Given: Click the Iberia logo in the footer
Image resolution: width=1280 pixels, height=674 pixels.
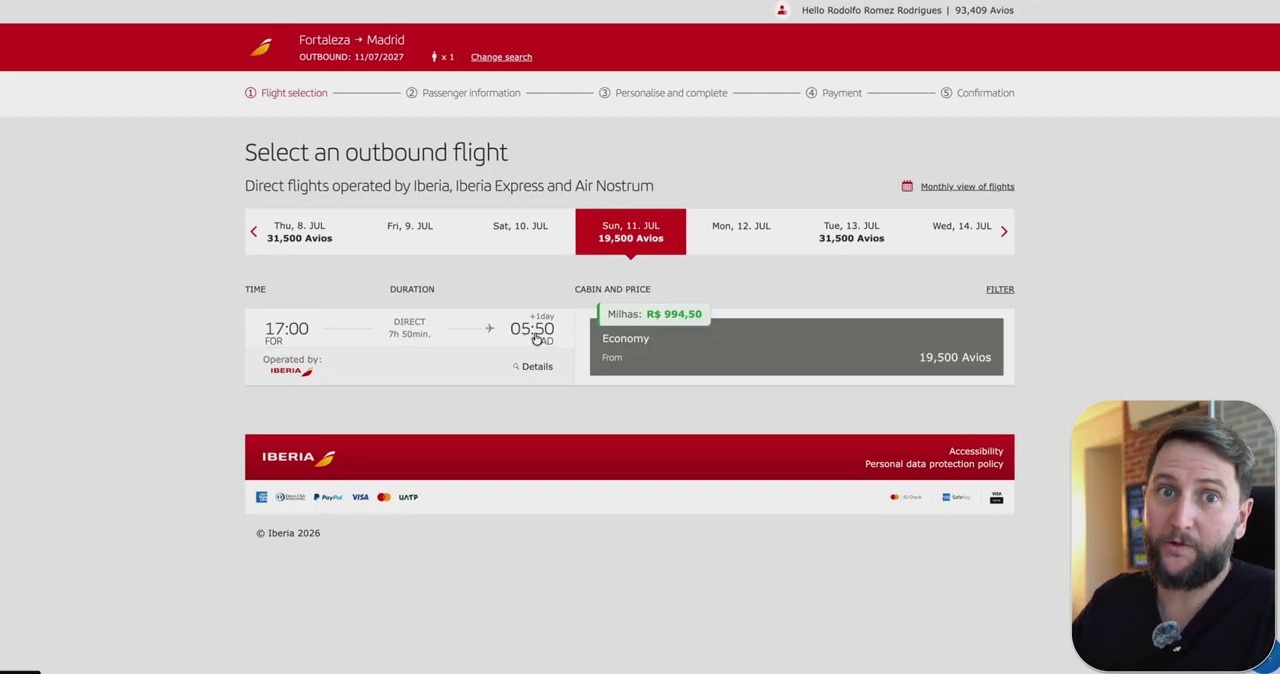Looking at the screenshot, I should (x=298, y=457).
